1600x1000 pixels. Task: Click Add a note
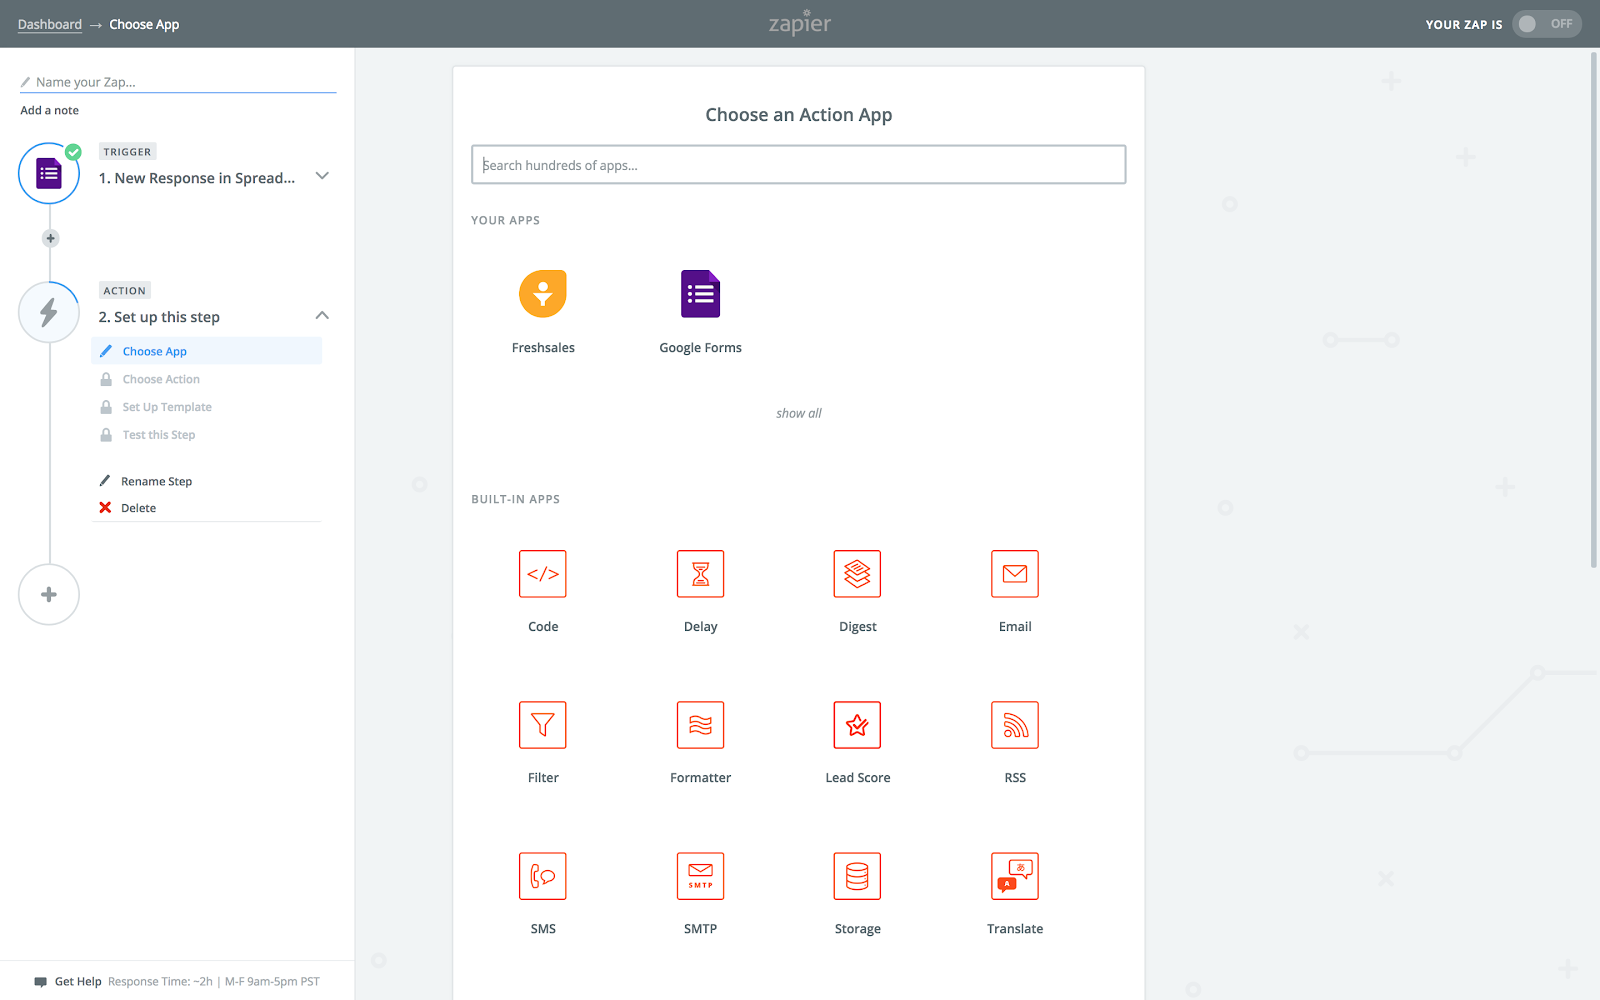[x=49, y=110]
